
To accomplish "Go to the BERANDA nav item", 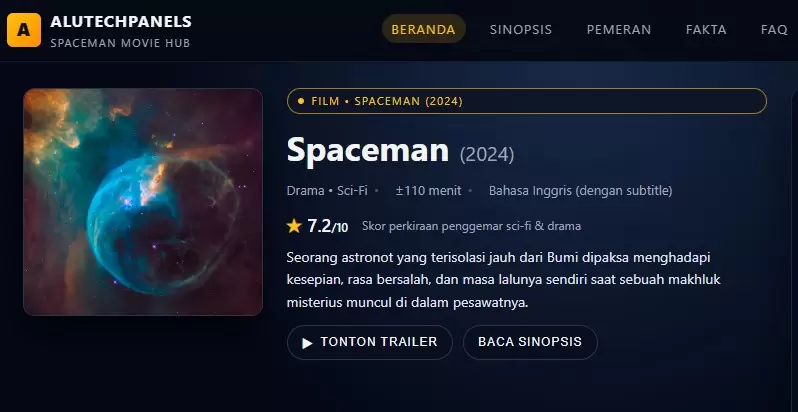I will click(x=423, y=30).
